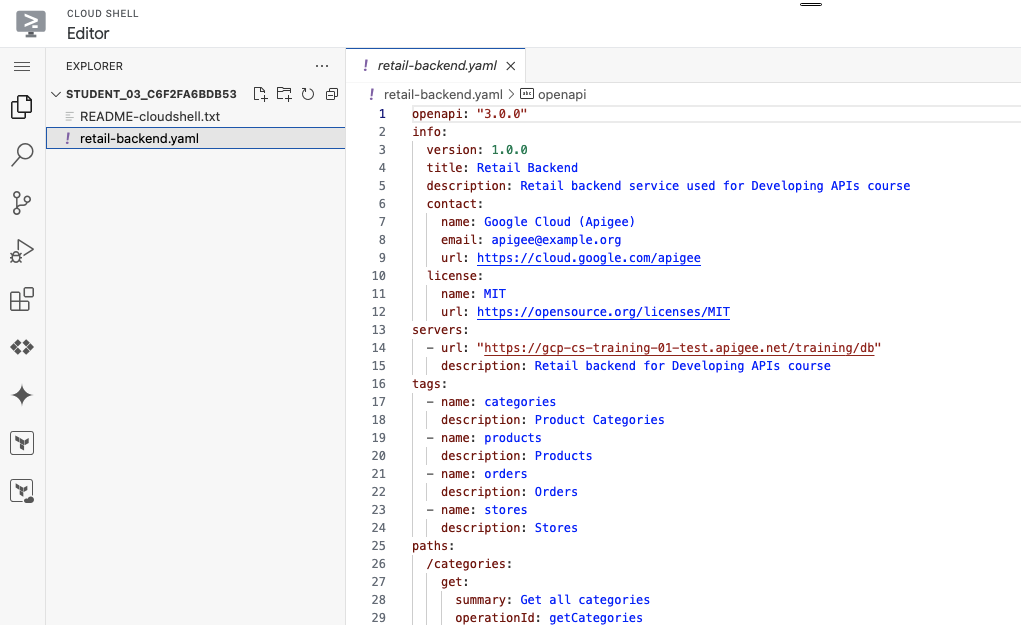Screen dimensions: 1021x625
Task: Click retail-backend.yaml in the breadcrumb
Action: coord(443,94)
